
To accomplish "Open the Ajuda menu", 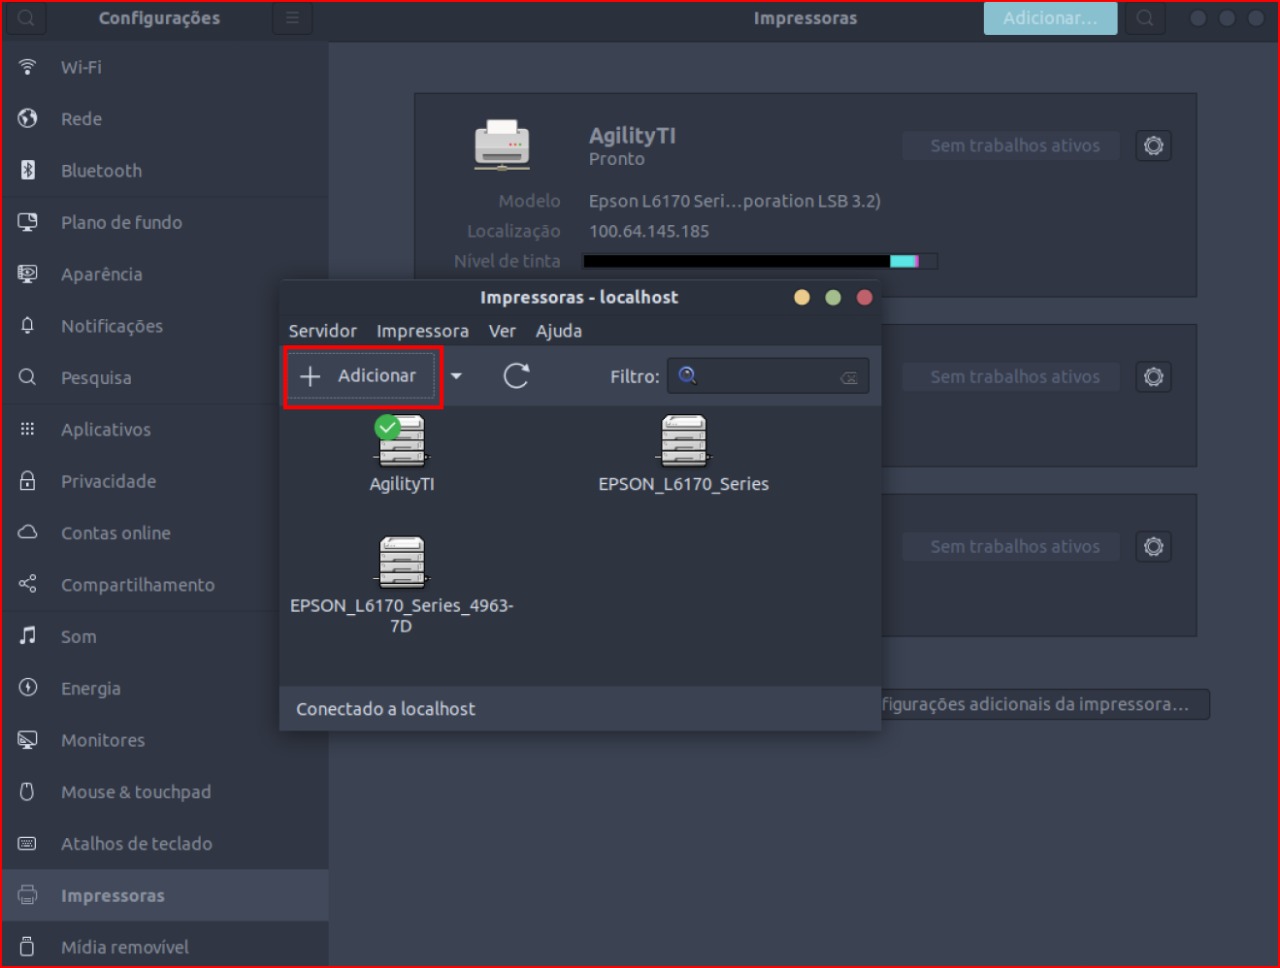I will [558, 331].
